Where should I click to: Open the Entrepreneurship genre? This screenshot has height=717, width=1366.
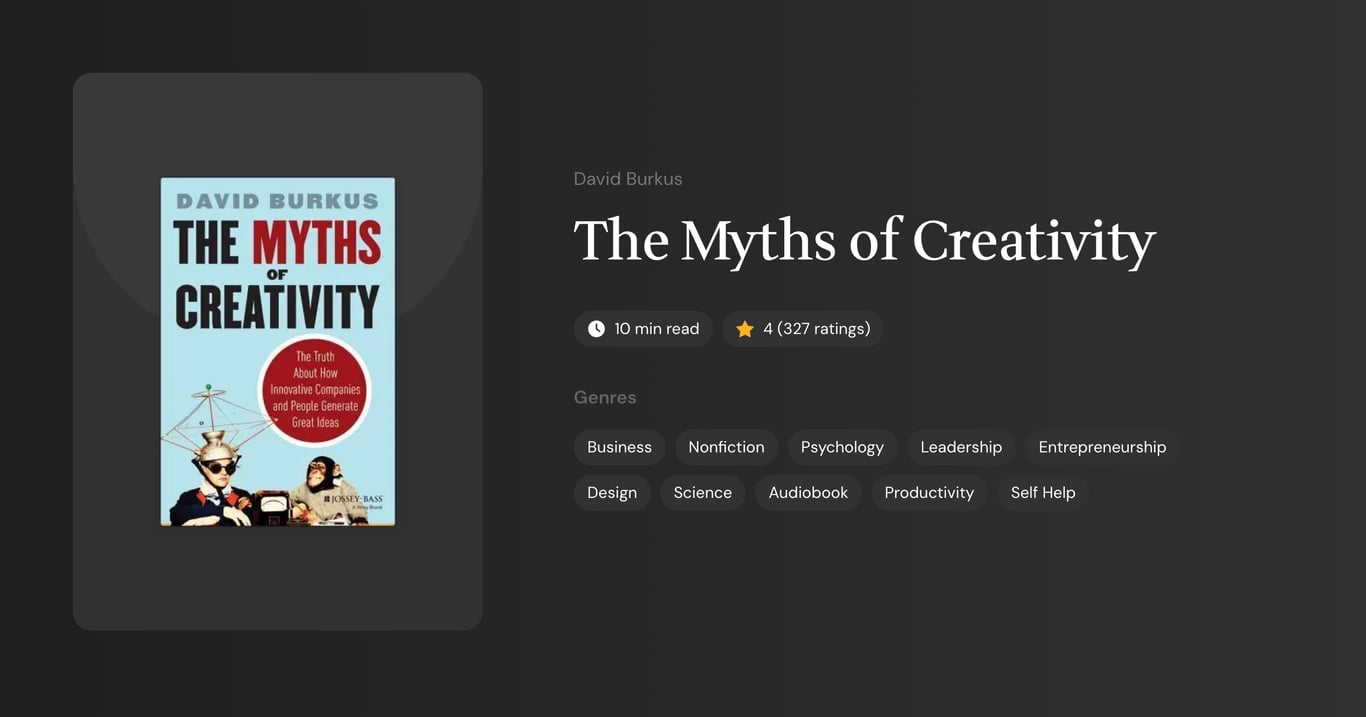[x=1101, y=447]
